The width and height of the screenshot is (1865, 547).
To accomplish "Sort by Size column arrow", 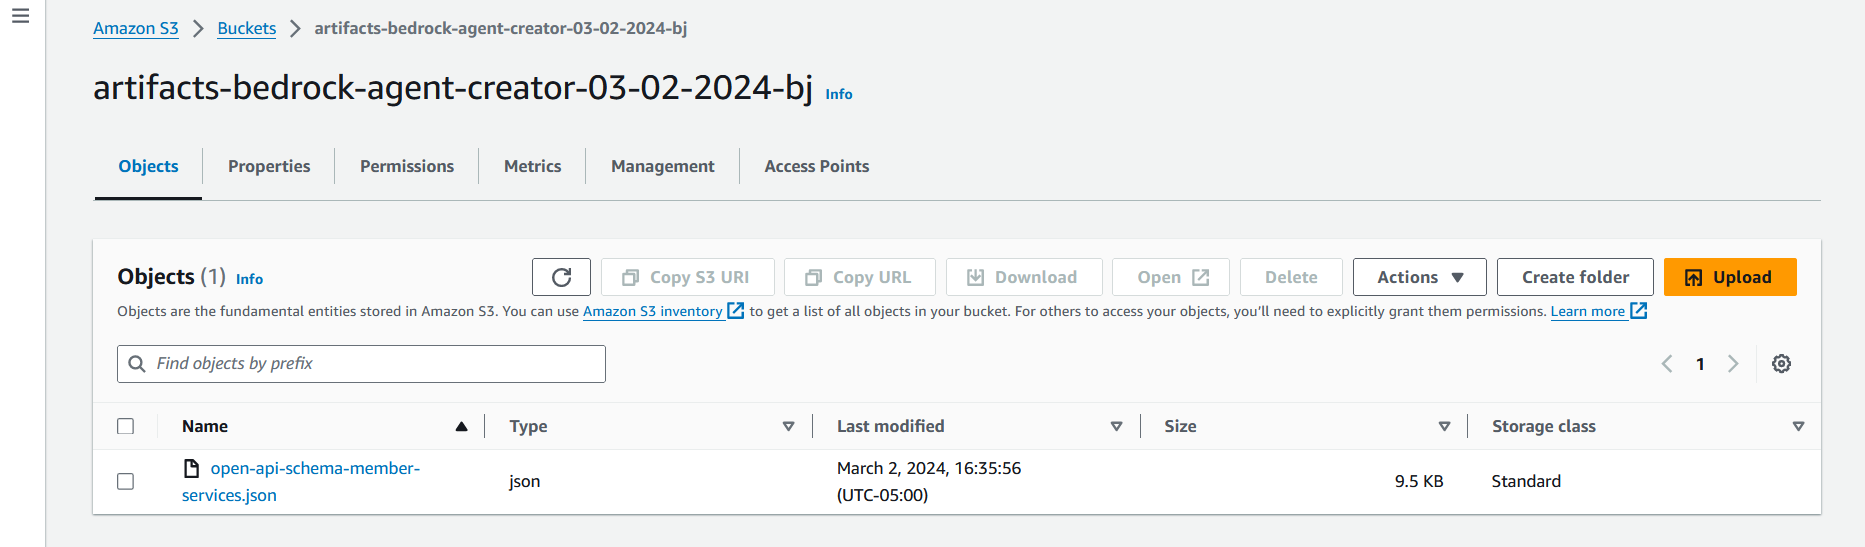I will click(x=1444, y=426).
